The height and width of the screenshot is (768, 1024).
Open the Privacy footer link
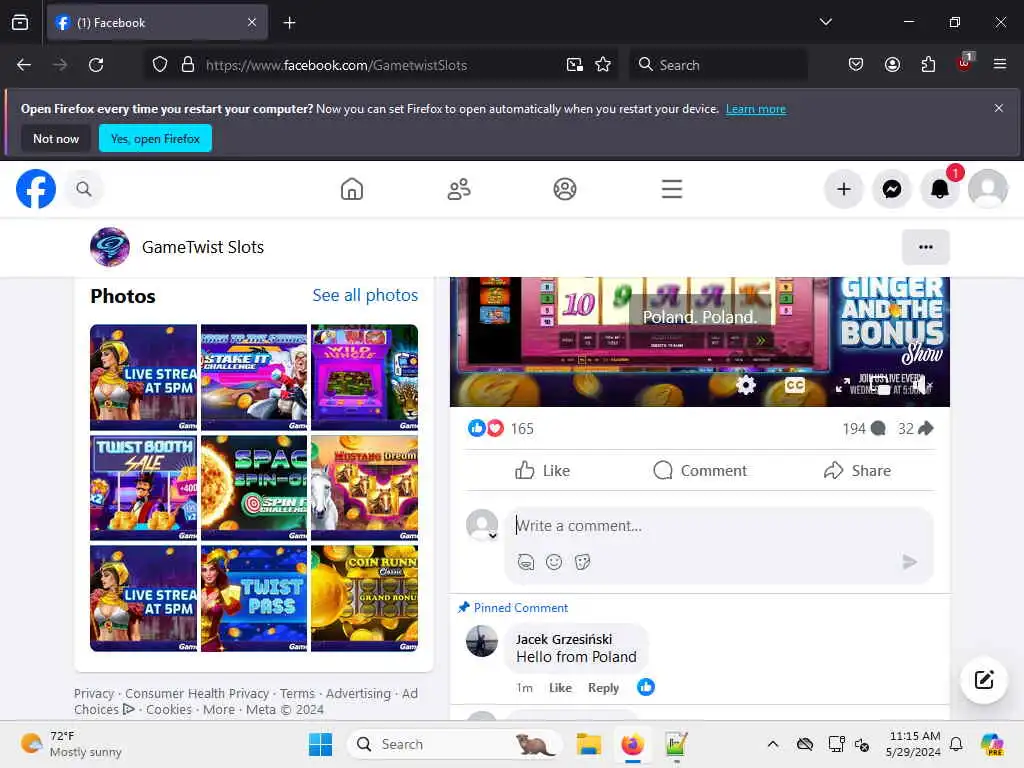[94, 694]
